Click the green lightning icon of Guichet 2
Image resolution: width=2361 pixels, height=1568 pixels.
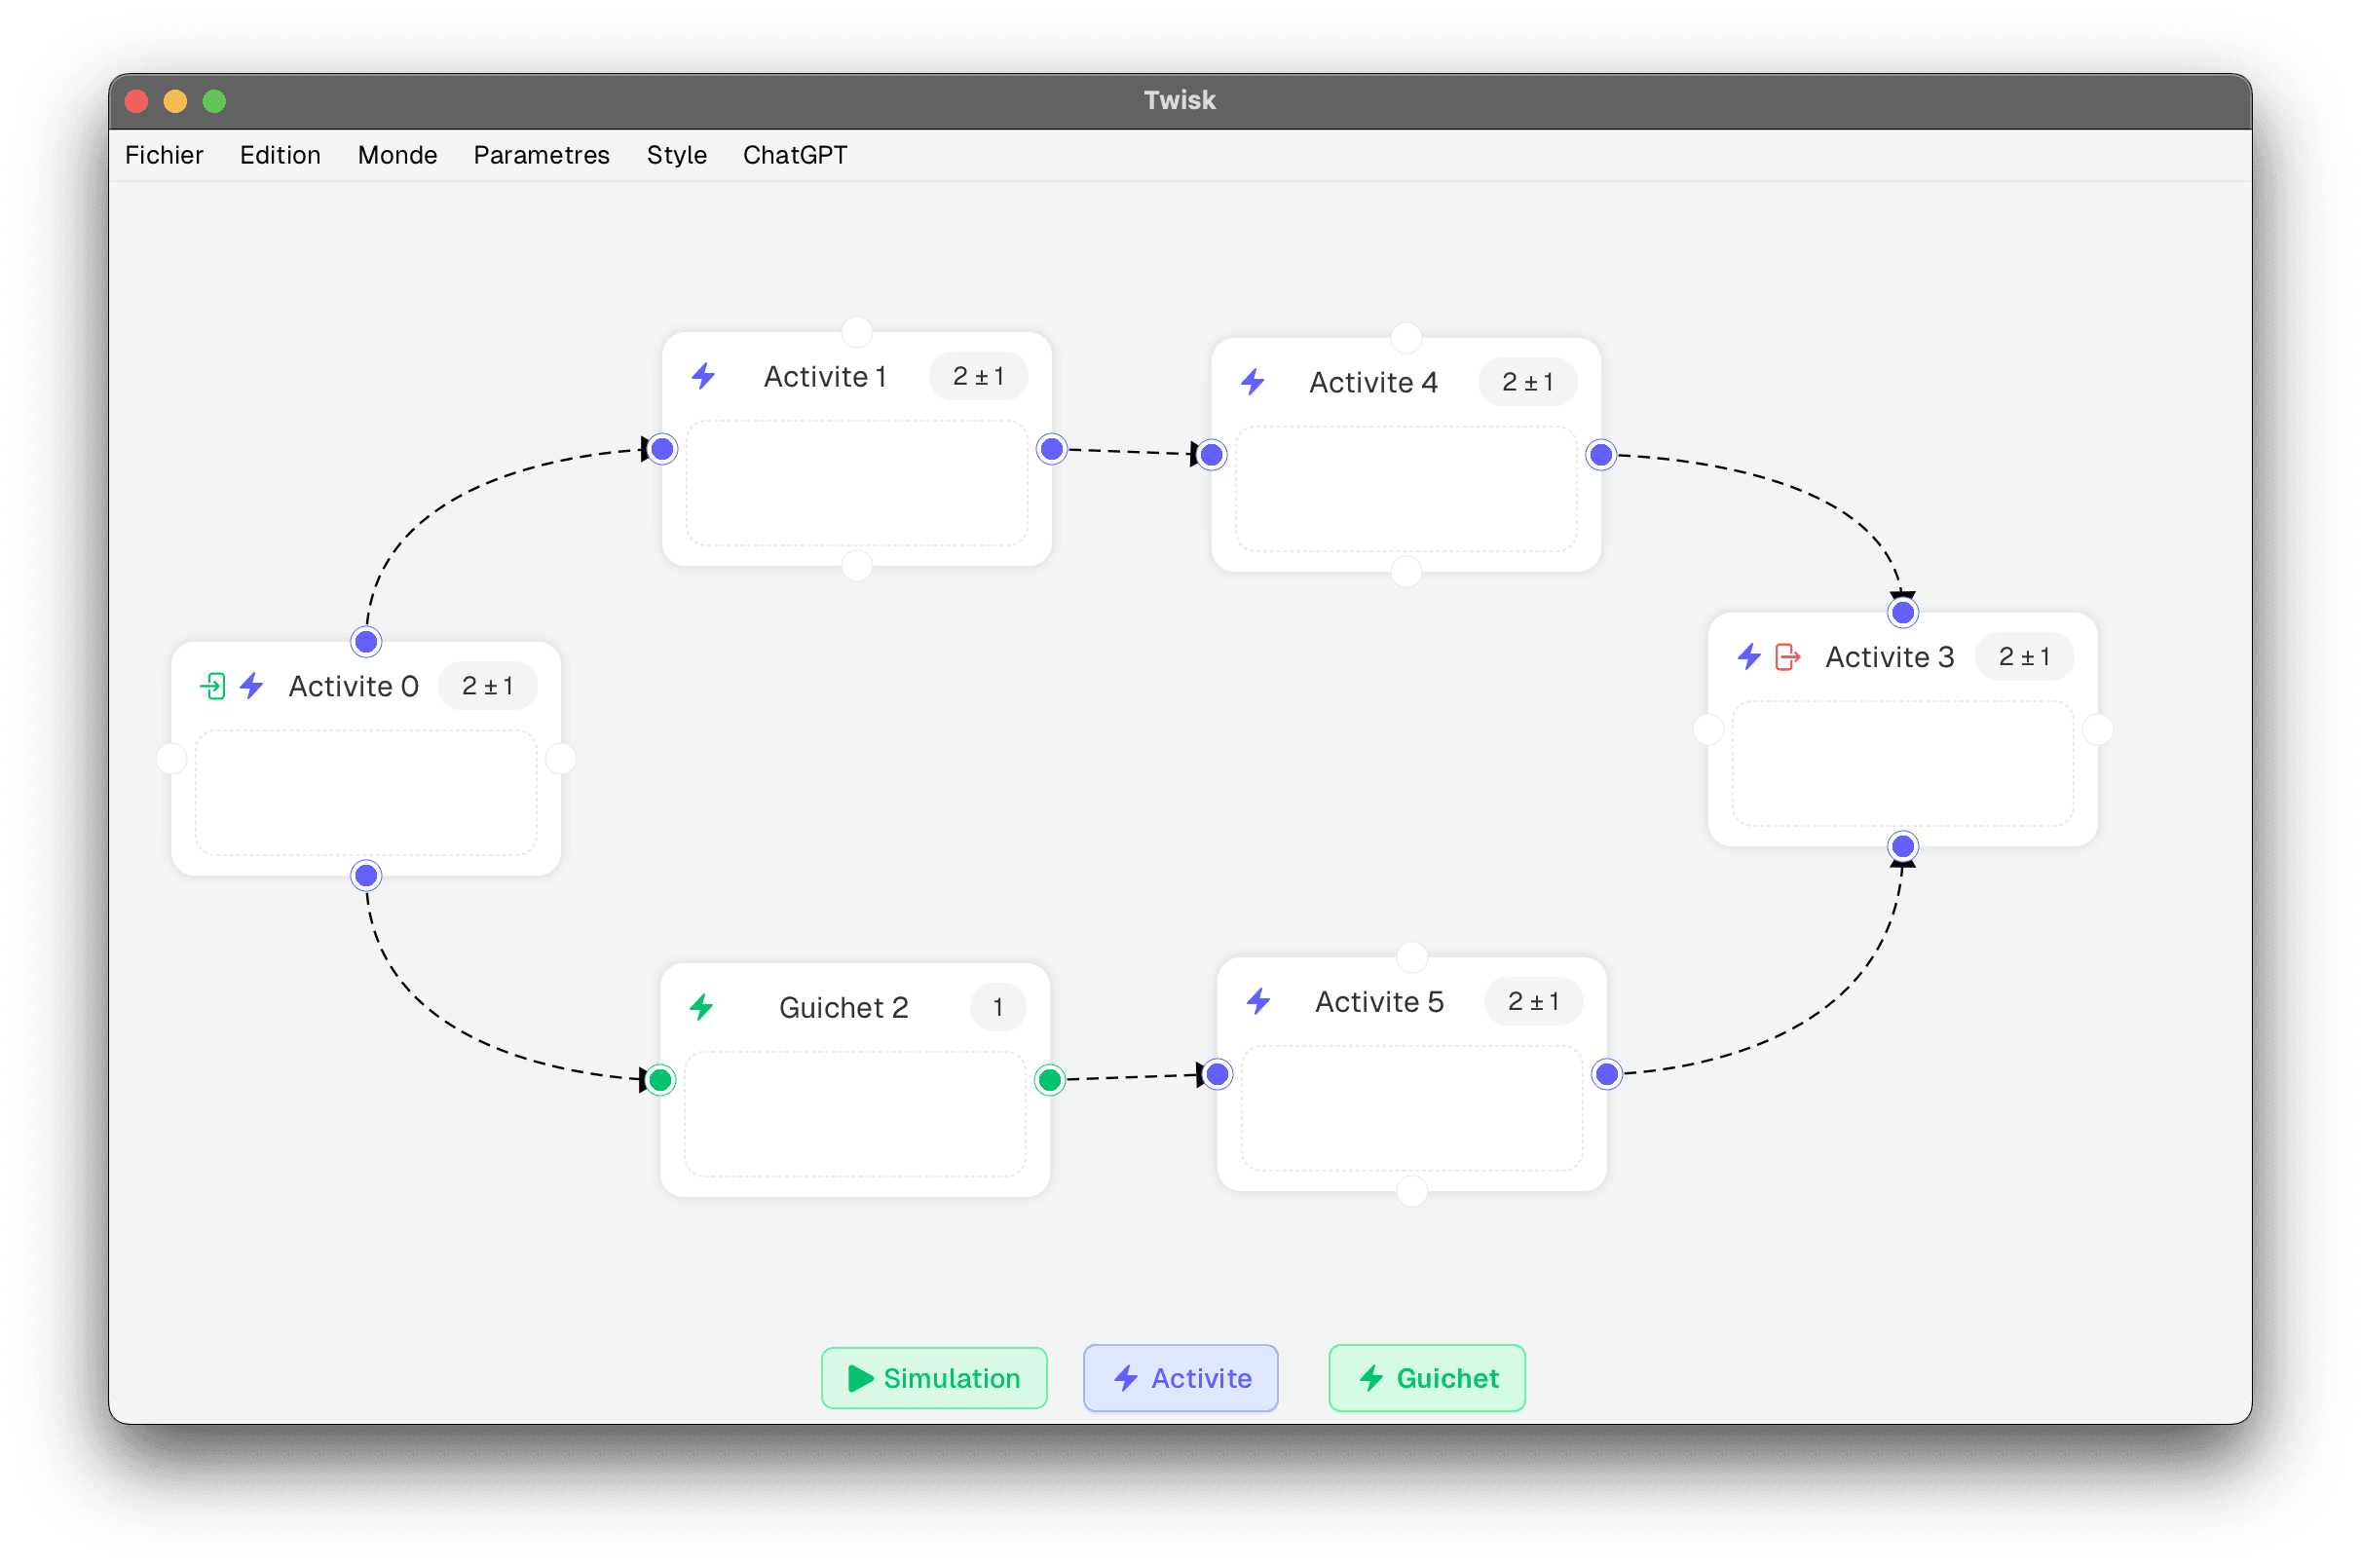[x=702, y=1007]
